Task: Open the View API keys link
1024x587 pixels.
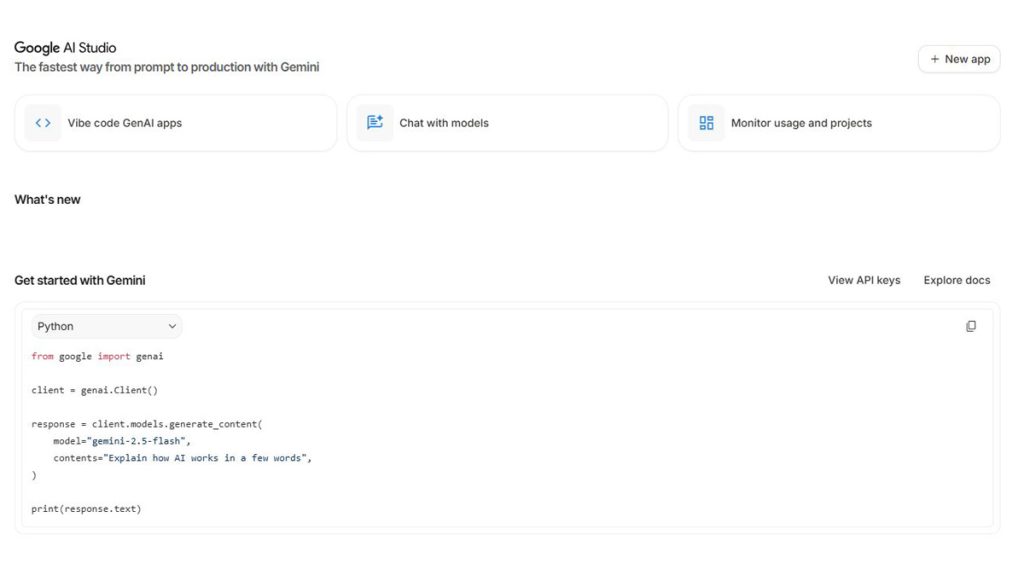Action: coord(864,280)
